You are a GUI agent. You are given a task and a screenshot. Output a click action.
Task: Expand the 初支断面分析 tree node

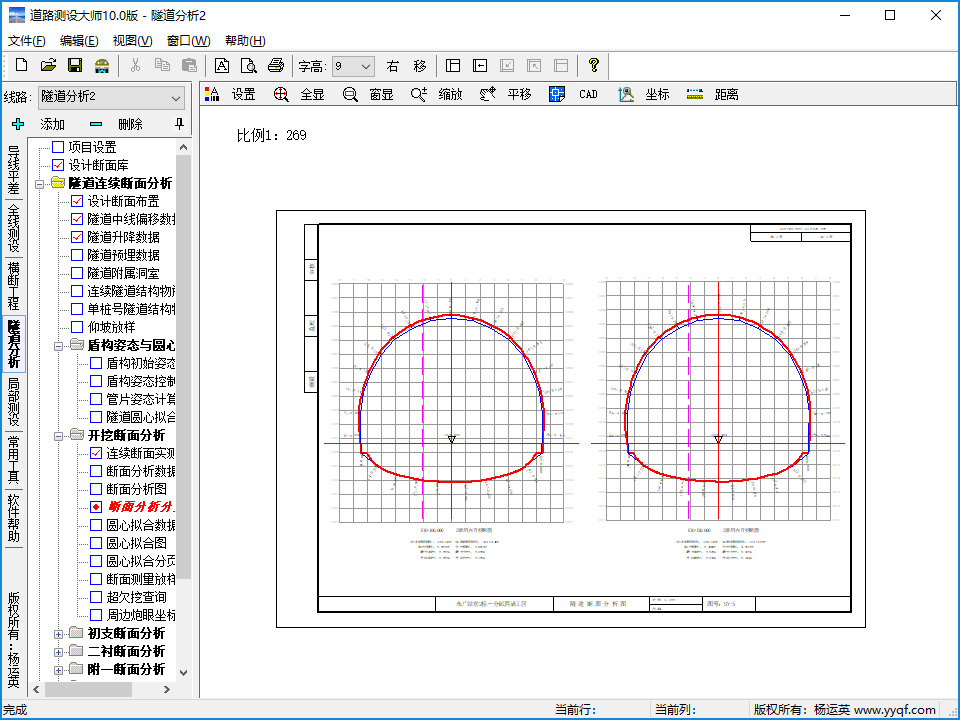(59, 634)
